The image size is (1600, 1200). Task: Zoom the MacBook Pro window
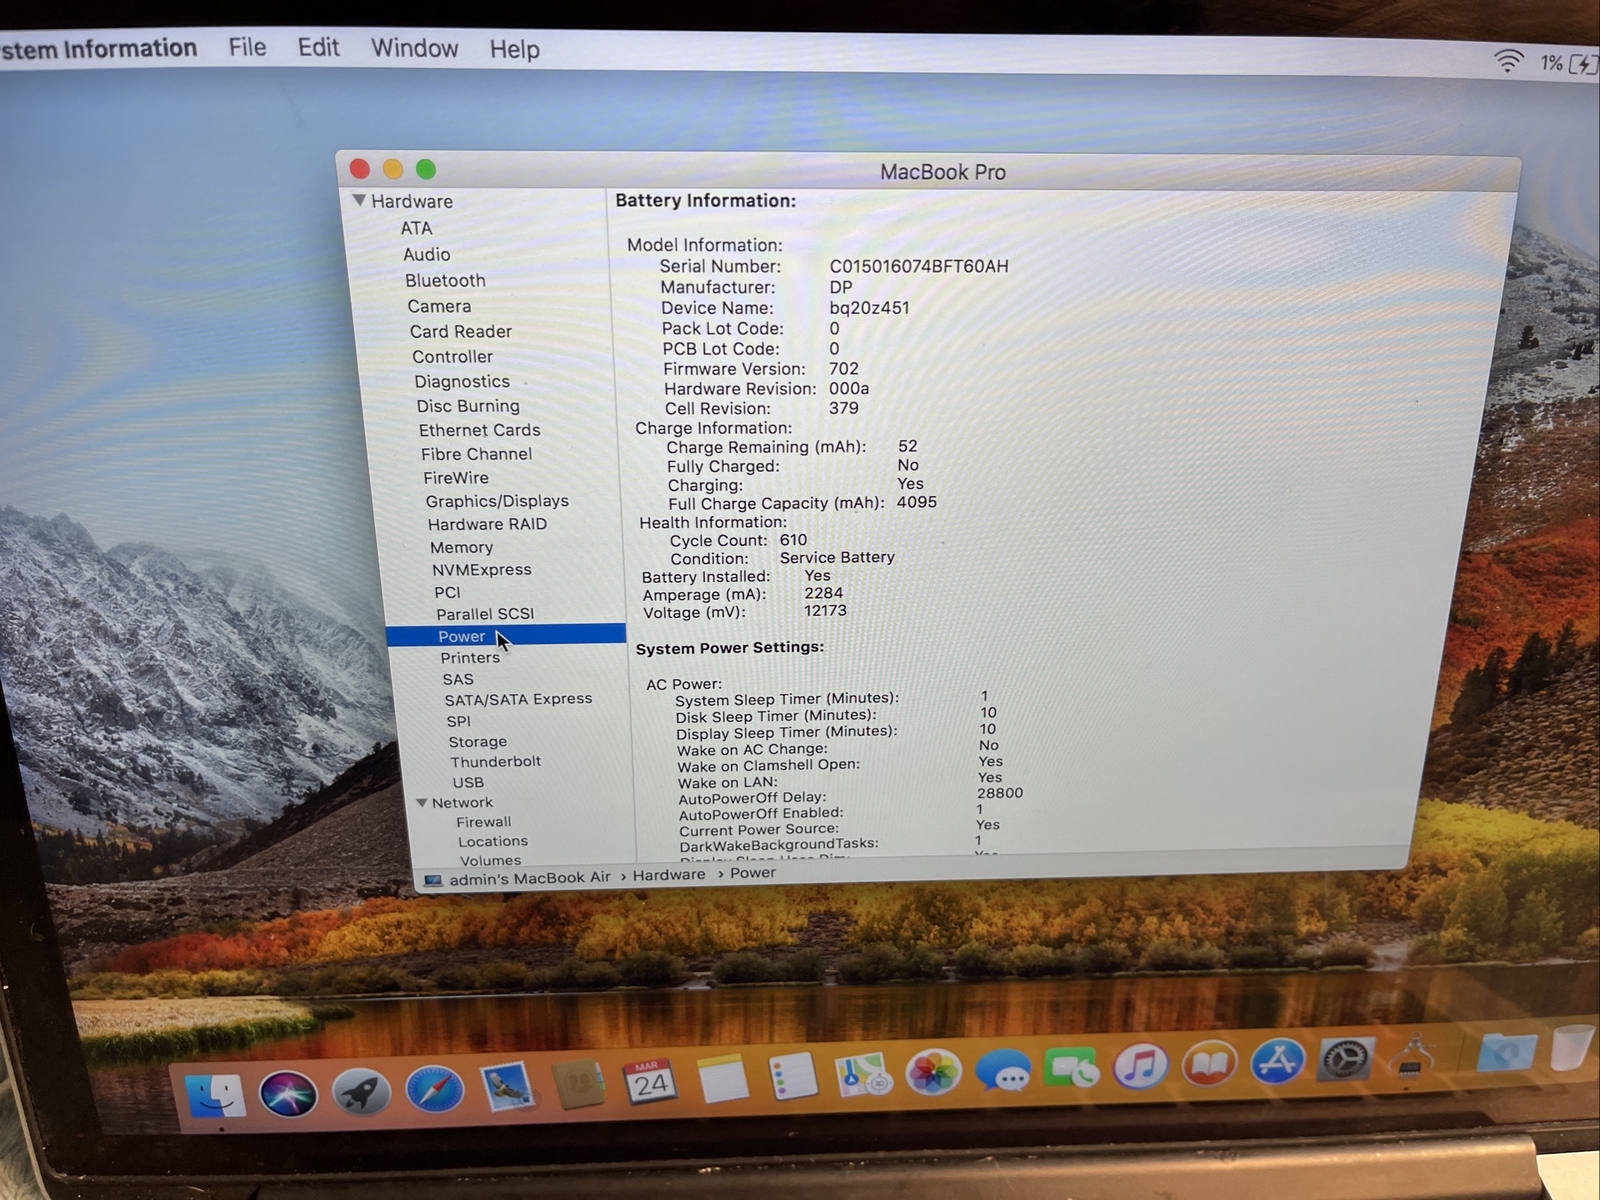(x=426, y=169)
